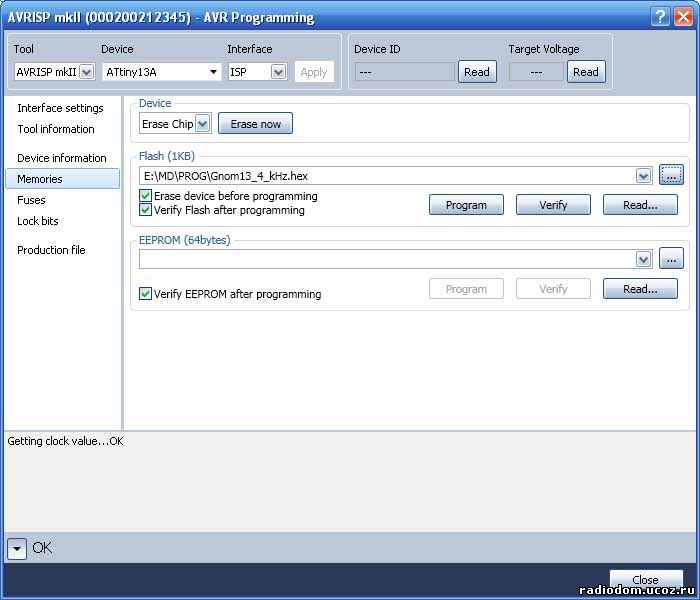Open the Production file page
700x600 pixels.
tap(51, 250)
